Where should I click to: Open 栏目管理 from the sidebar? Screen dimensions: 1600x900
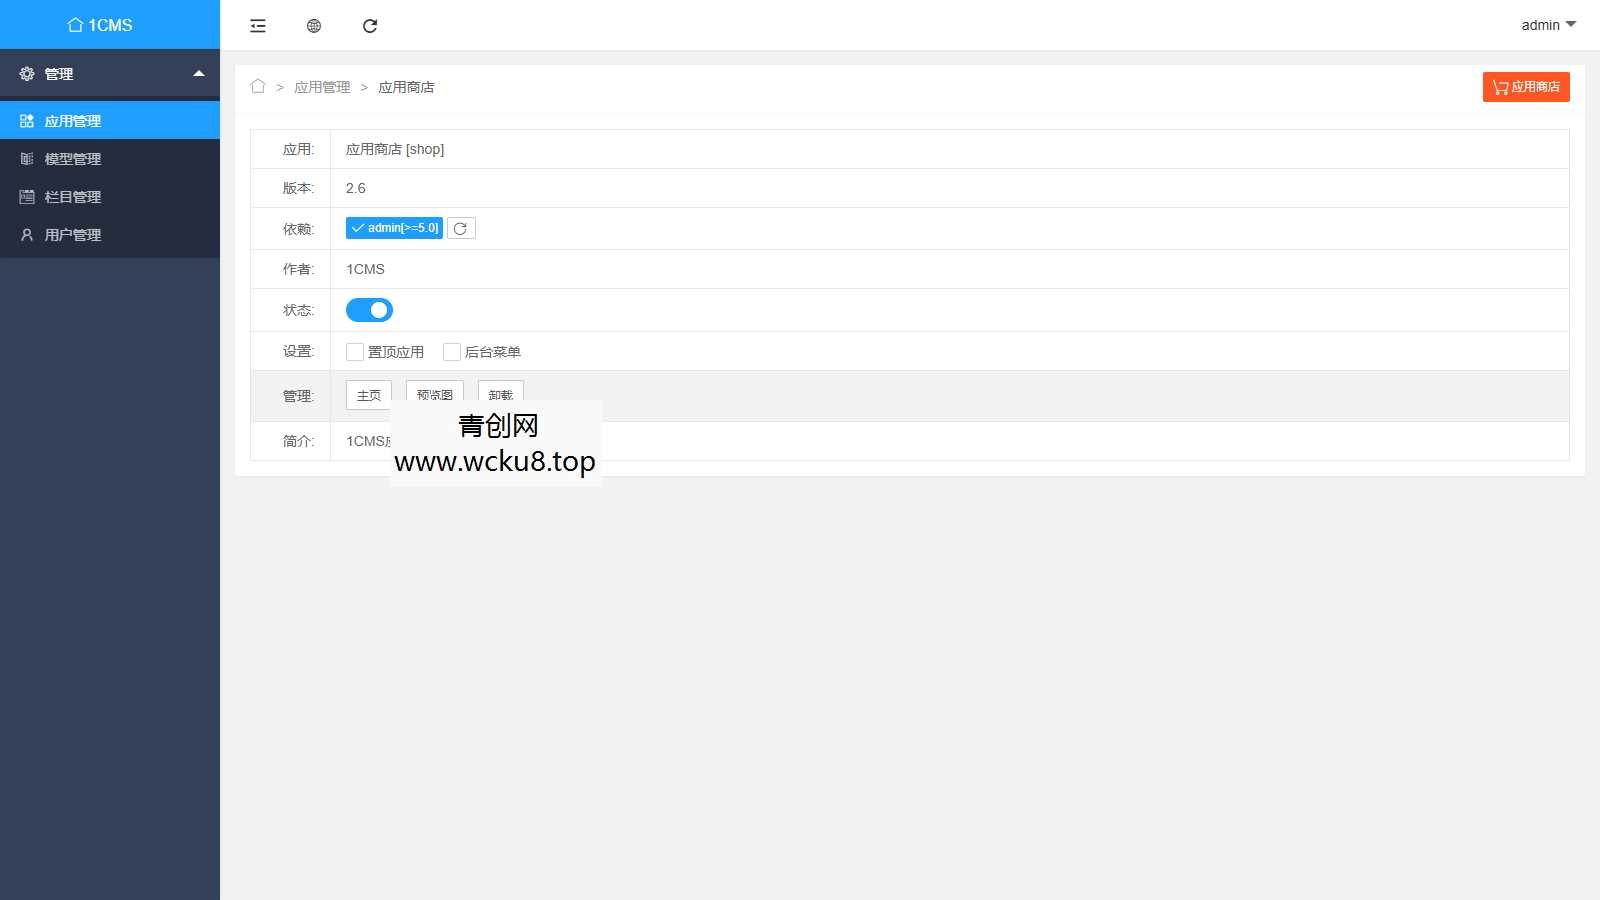(x=73, y=197)
